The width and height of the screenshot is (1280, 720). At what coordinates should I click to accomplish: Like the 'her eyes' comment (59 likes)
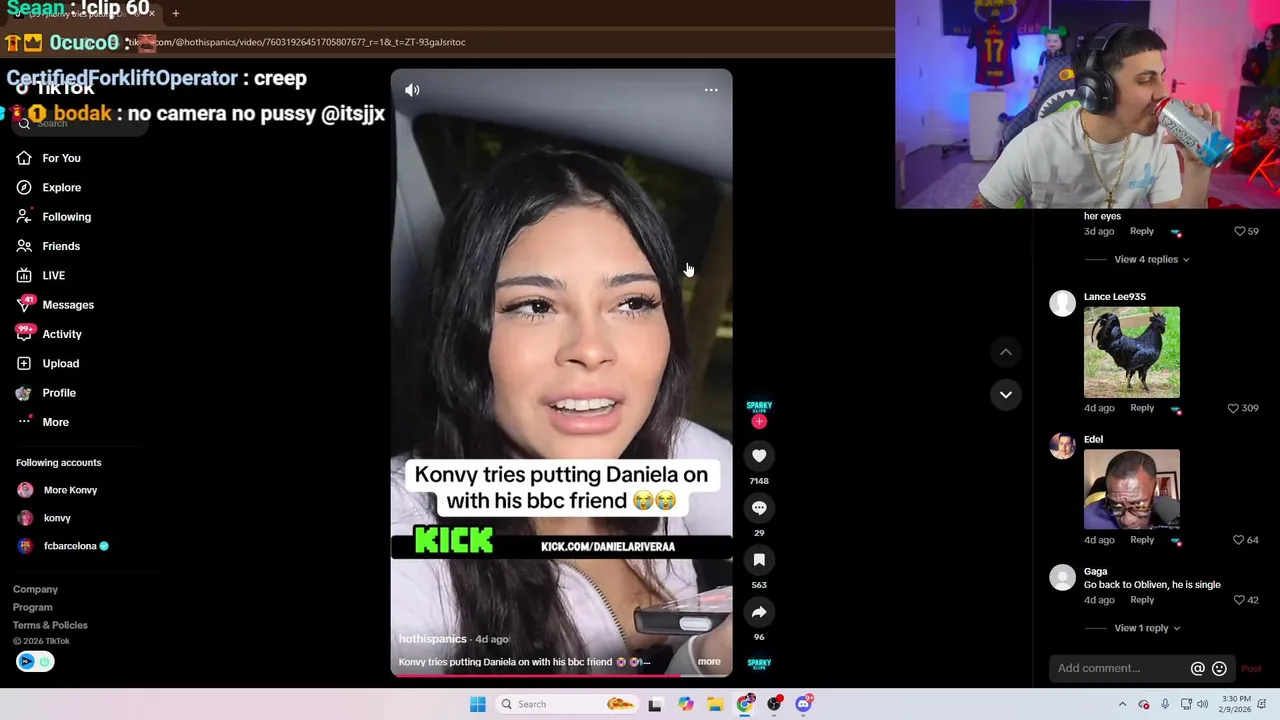coord(1239,231)
